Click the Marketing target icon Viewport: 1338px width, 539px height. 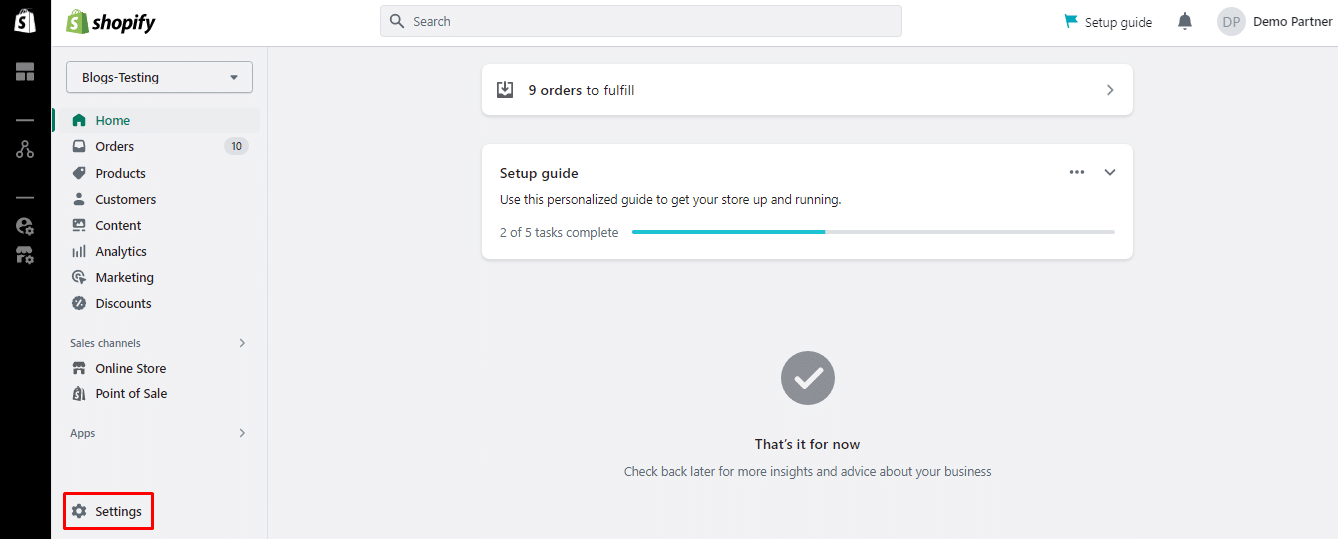click(x=79, y=278)
